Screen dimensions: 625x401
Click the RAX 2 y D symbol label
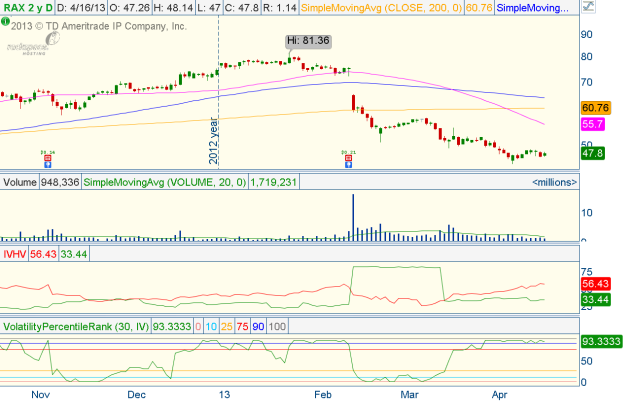[x=28, y=8]
